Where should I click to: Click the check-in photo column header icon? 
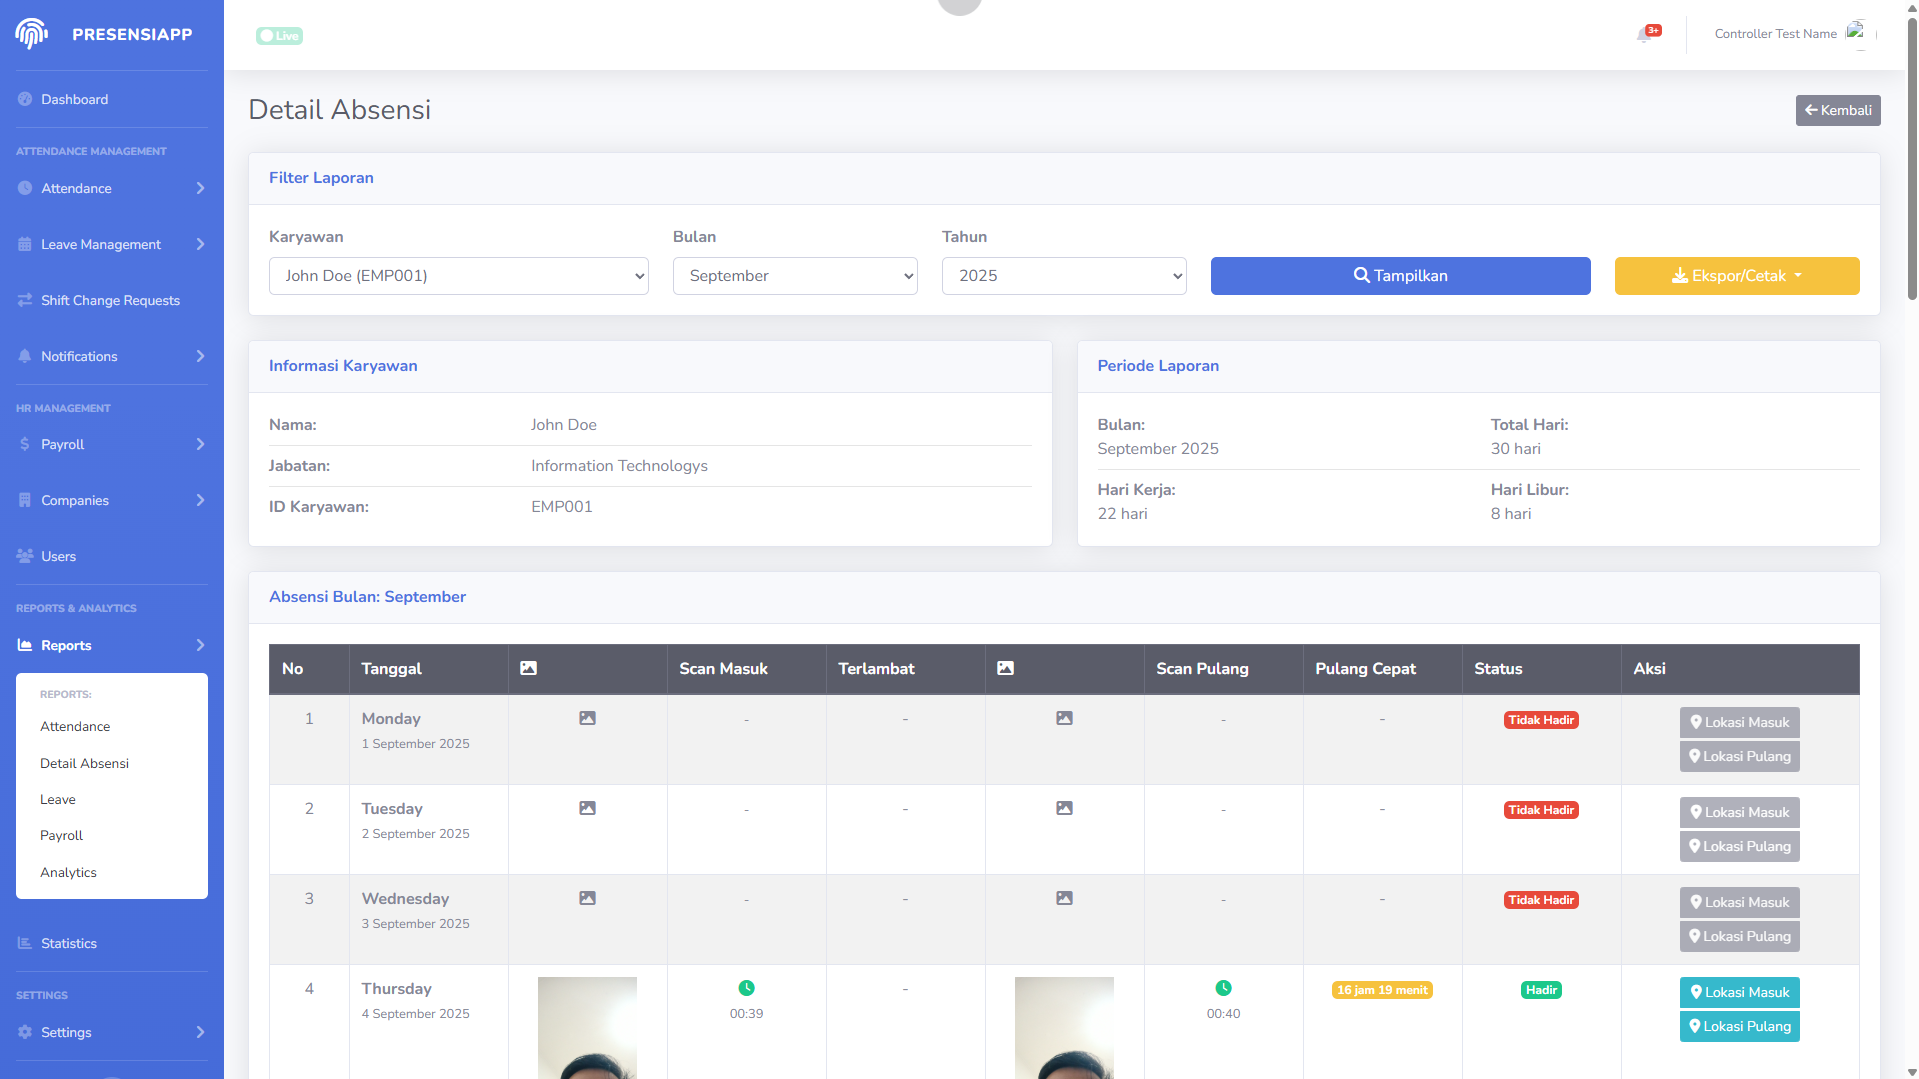pyautogui.click(x=529, y=668)
